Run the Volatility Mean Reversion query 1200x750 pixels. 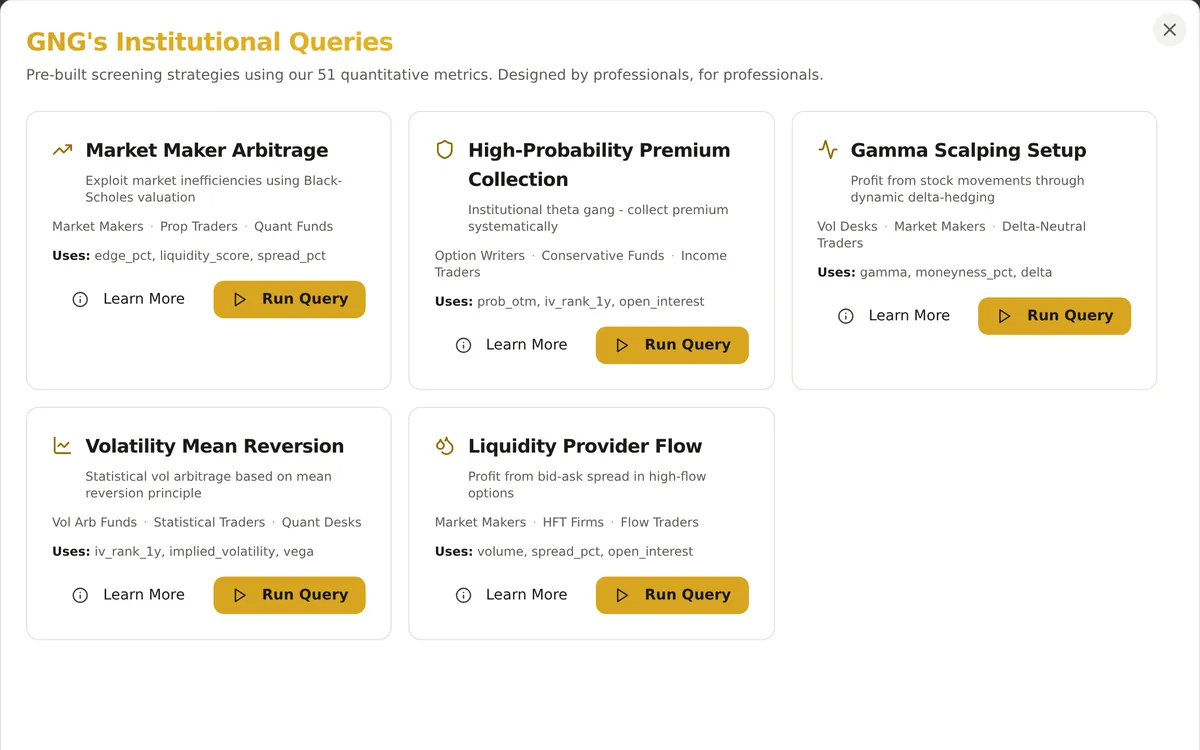(289, 595)
